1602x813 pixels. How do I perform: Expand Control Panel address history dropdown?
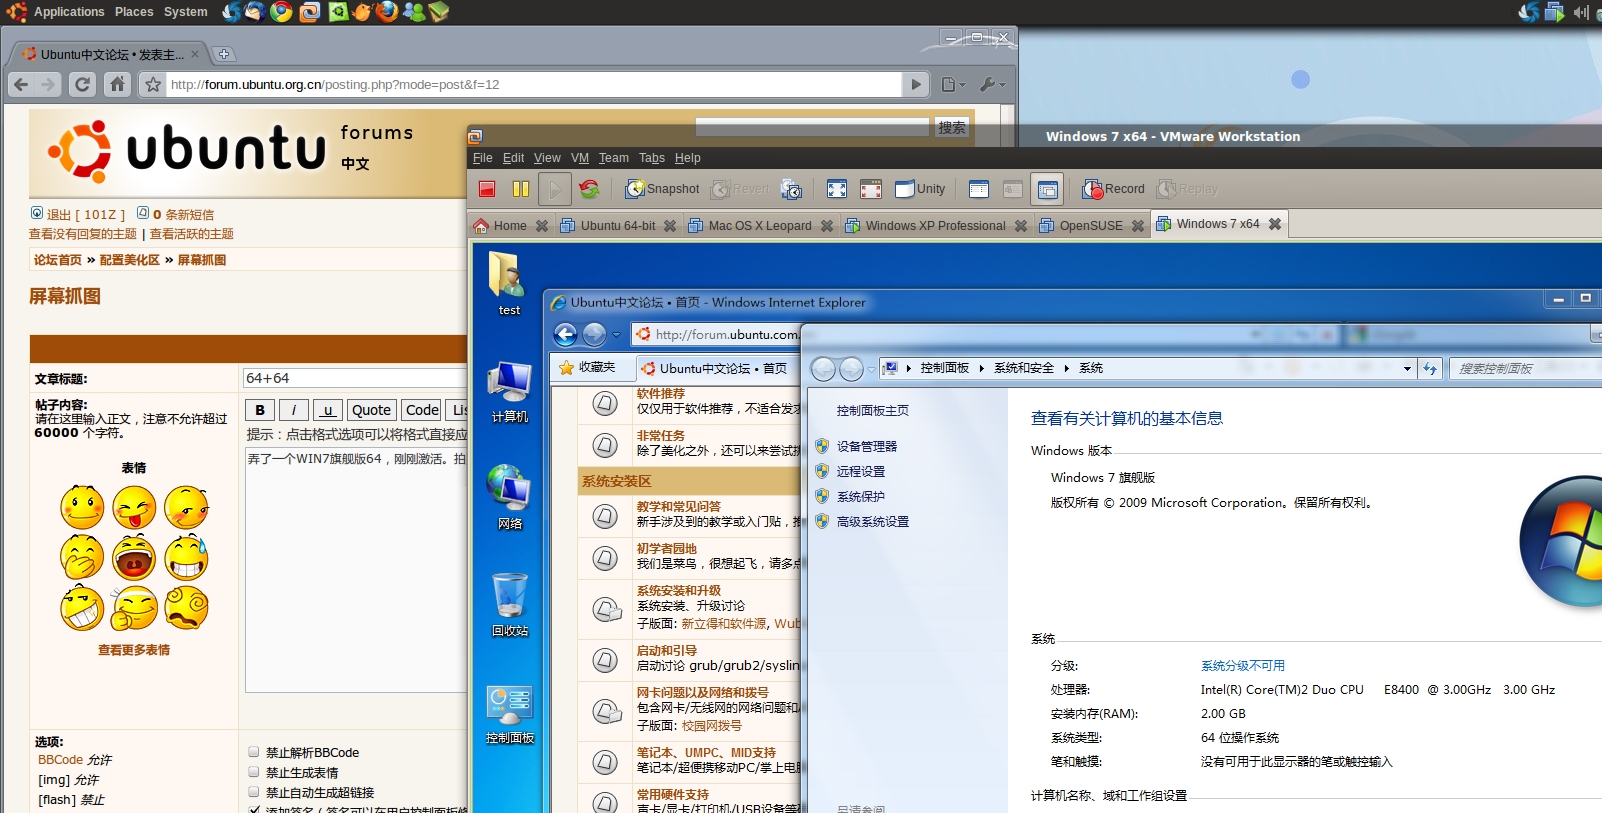click(x=1407, y=368)
